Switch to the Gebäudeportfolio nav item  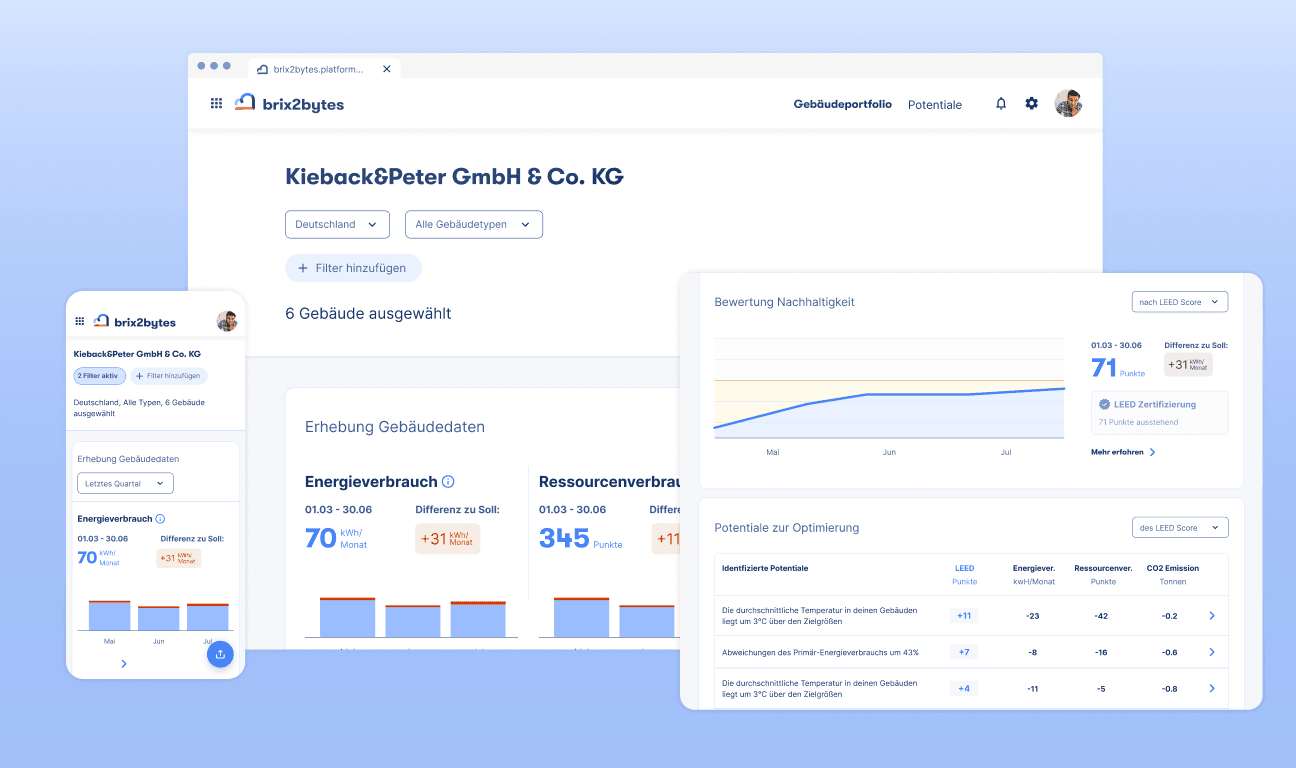point(842,104)
